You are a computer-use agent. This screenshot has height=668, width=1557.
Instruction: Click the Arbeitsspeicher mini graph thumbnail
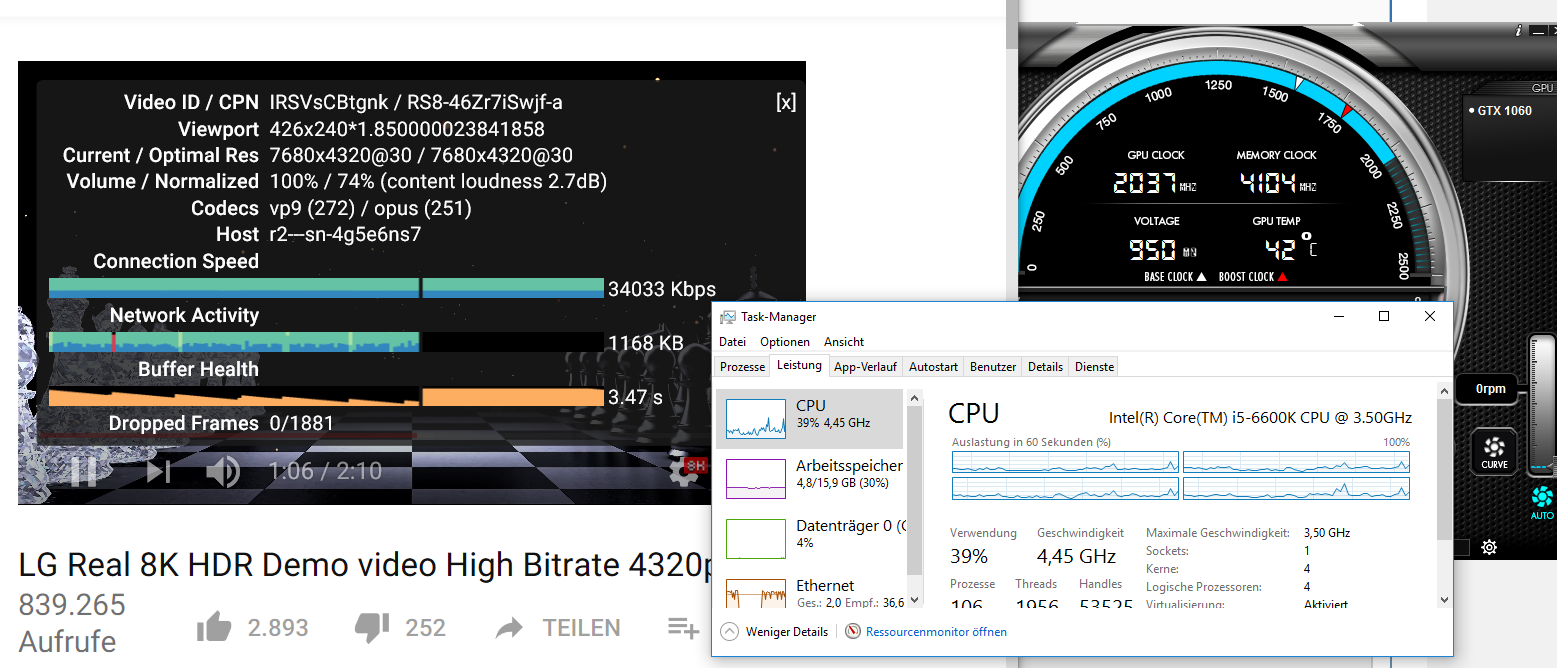pos(756,479)
